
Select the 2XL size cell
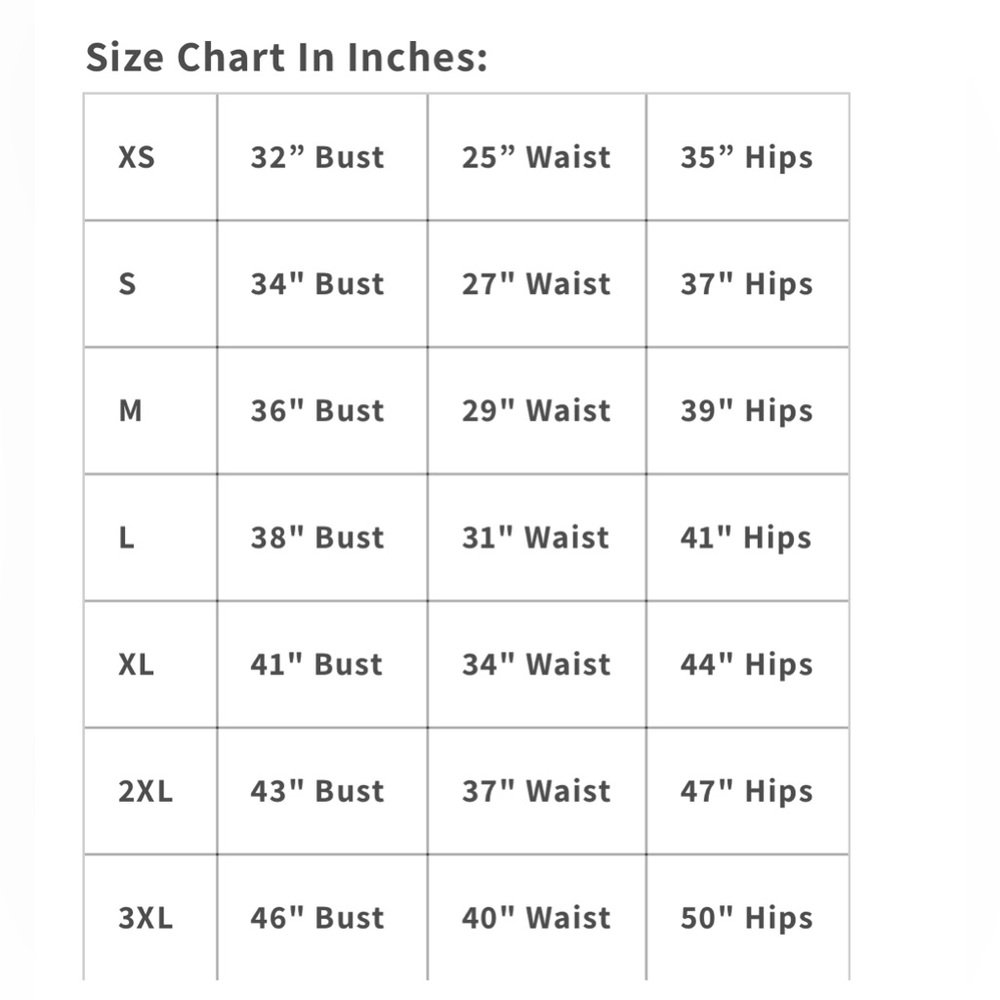pyautogui.click(x=151, y=791)
